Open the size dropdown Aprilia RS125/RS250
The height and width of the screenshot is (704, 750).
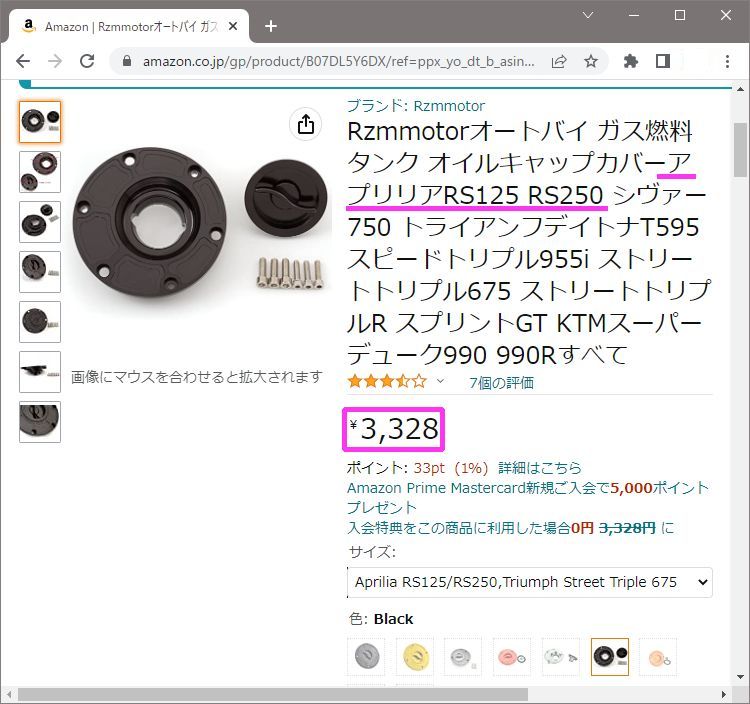tap(530, 582)
